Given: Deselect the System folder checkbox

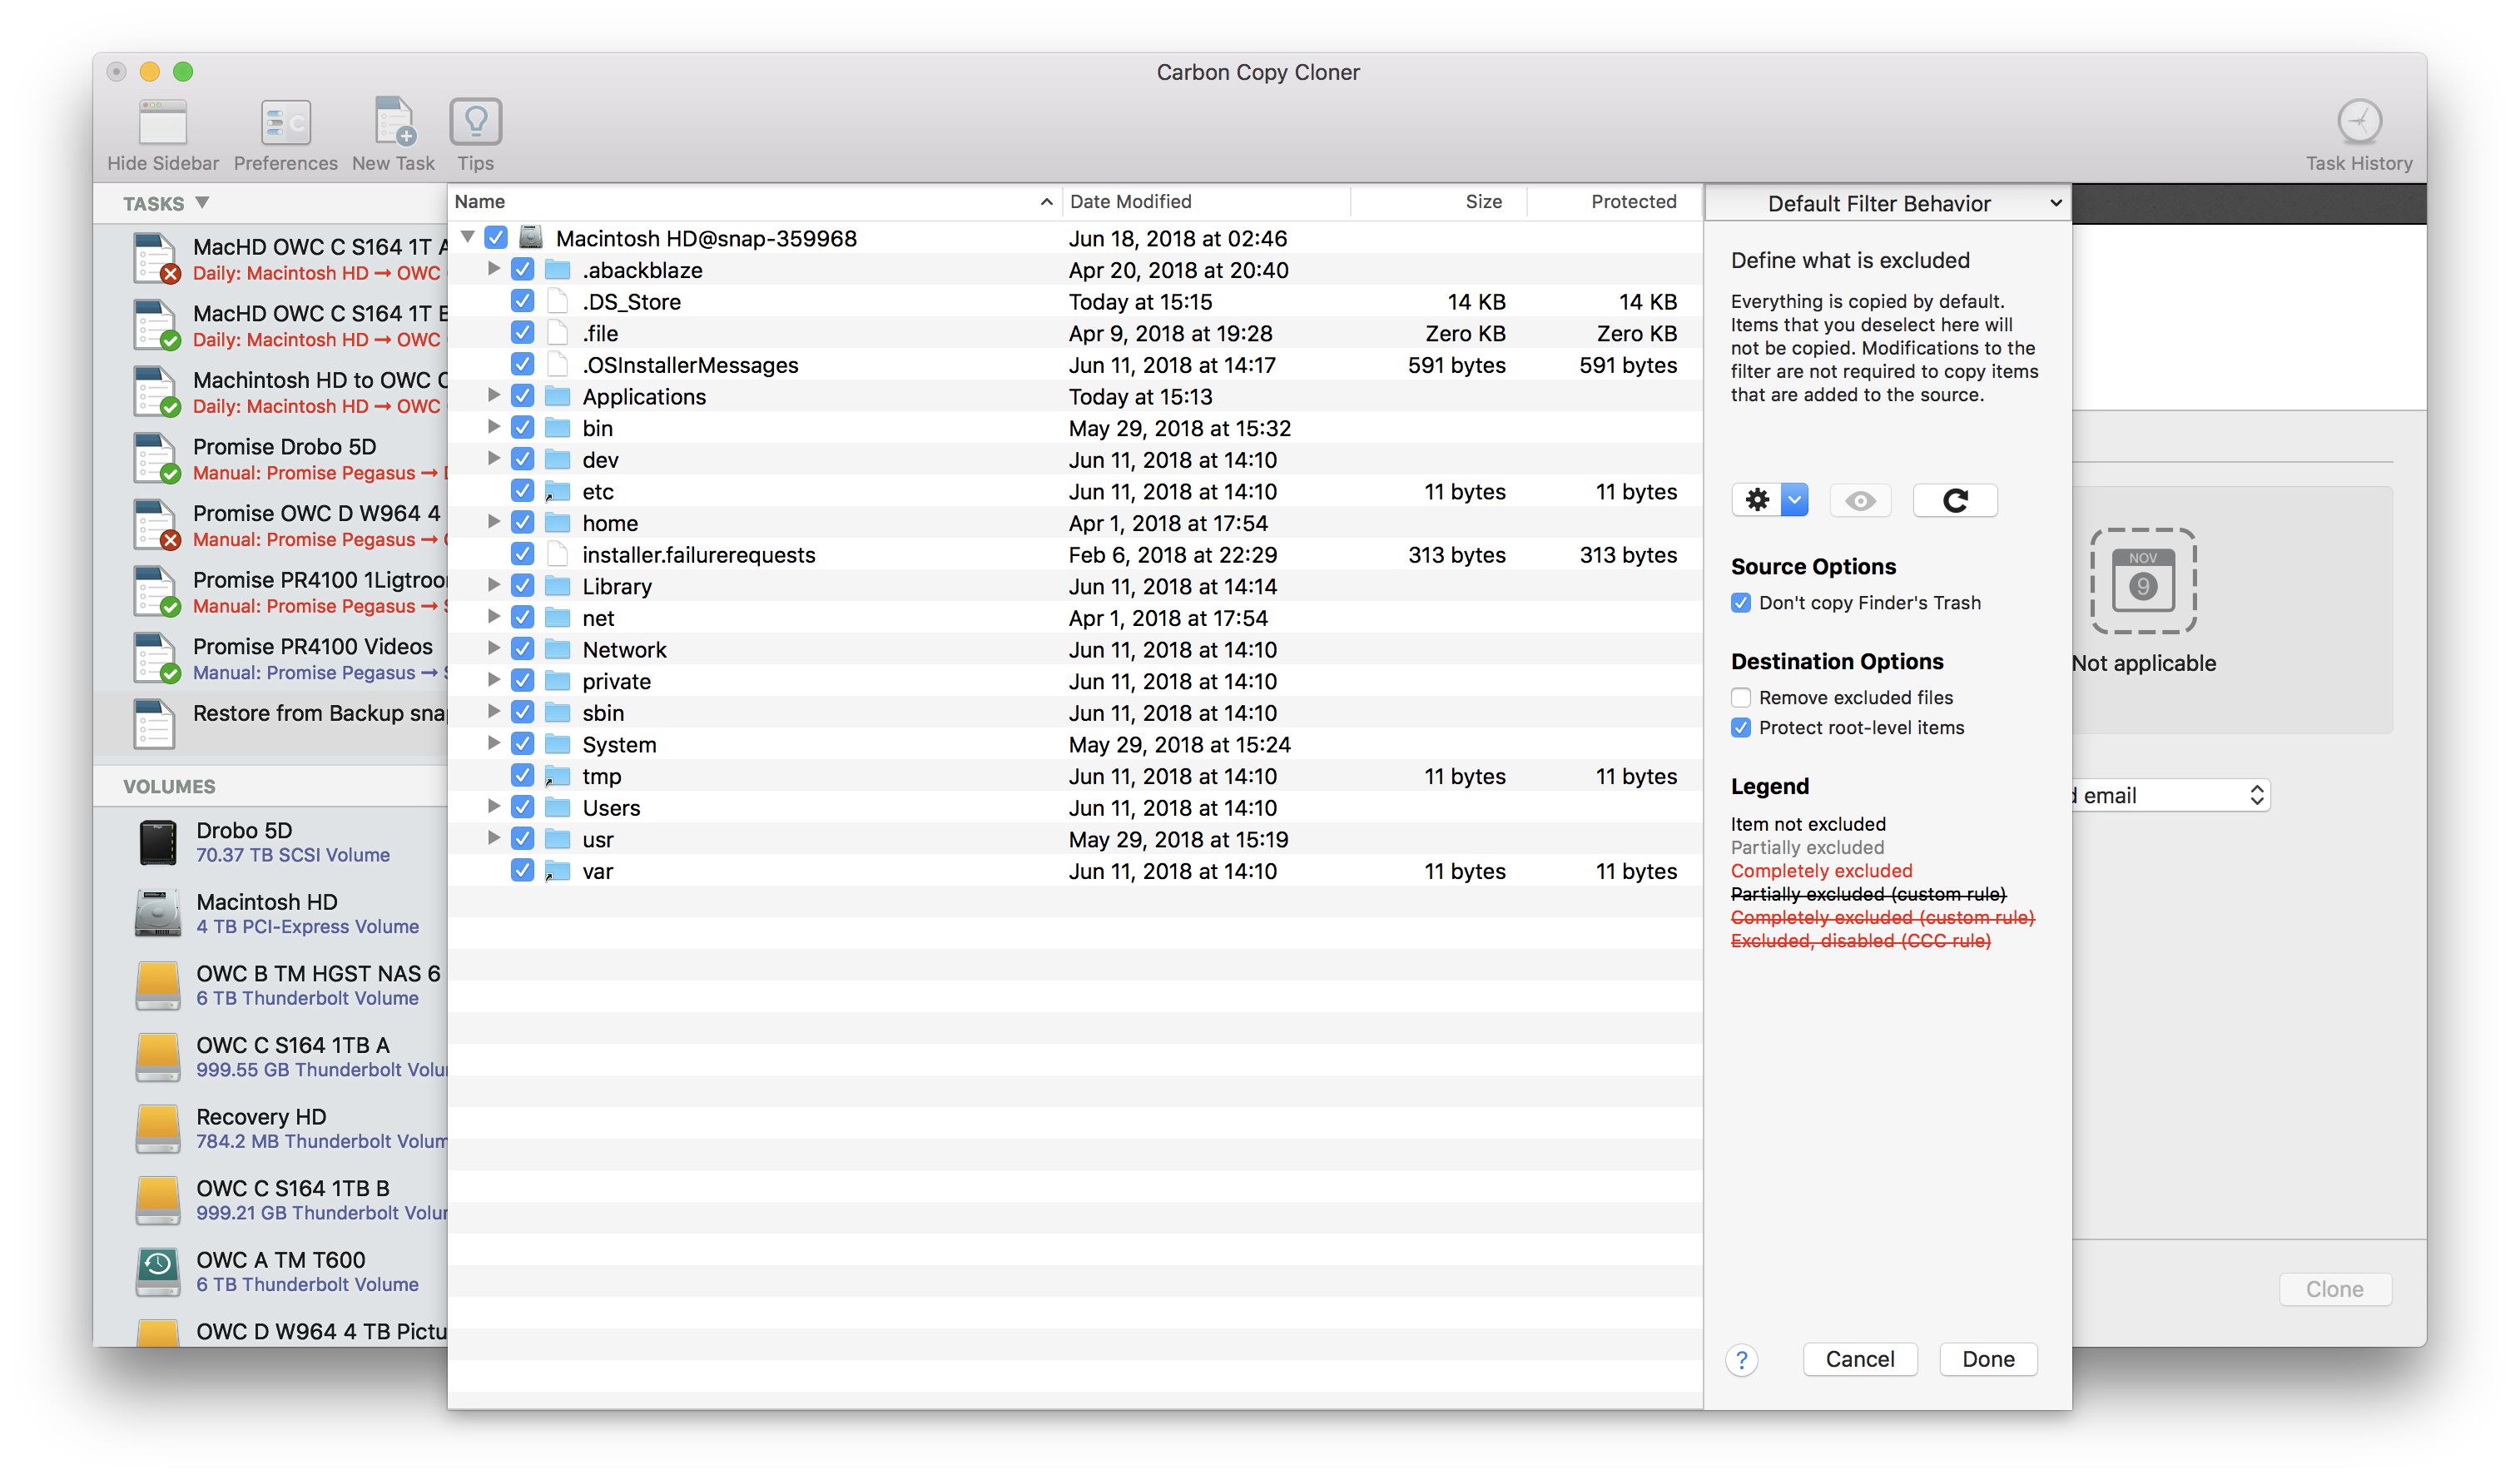Looking at the screenshot, I should click(x=522, y=744).
